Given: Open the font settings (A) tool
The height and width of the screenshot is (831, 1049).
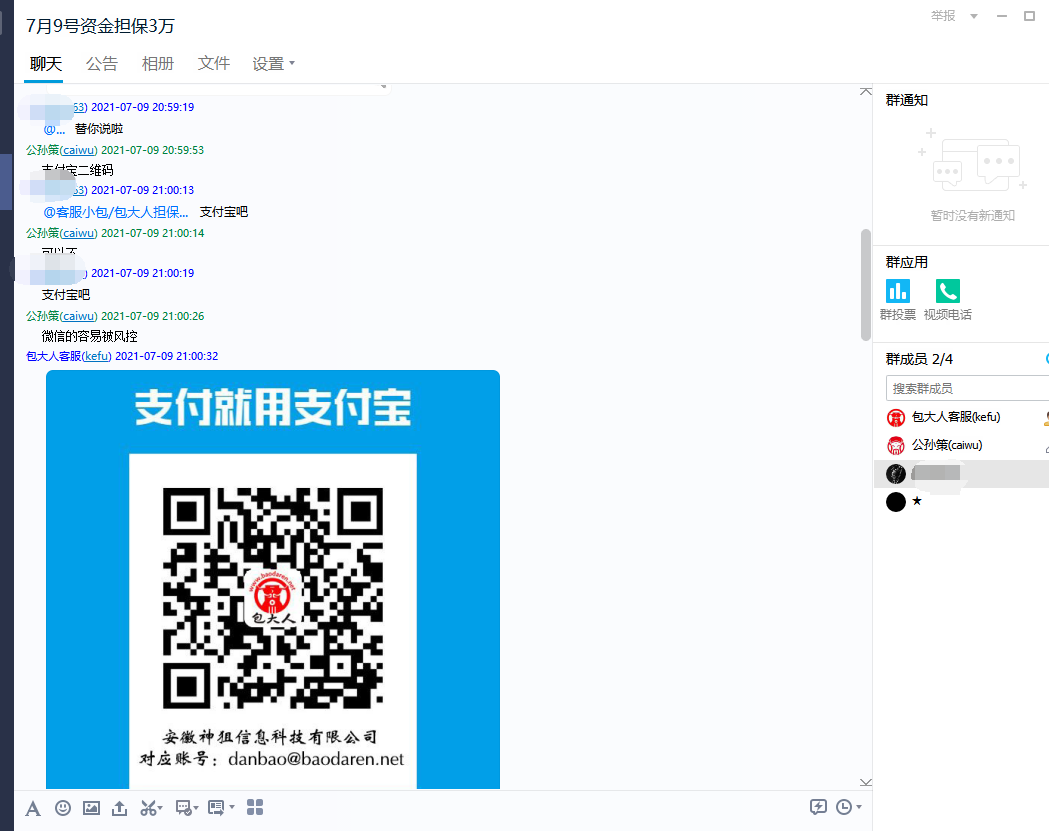Looking at the screenshot, I should pyautogui.click(x=33, y=808).
